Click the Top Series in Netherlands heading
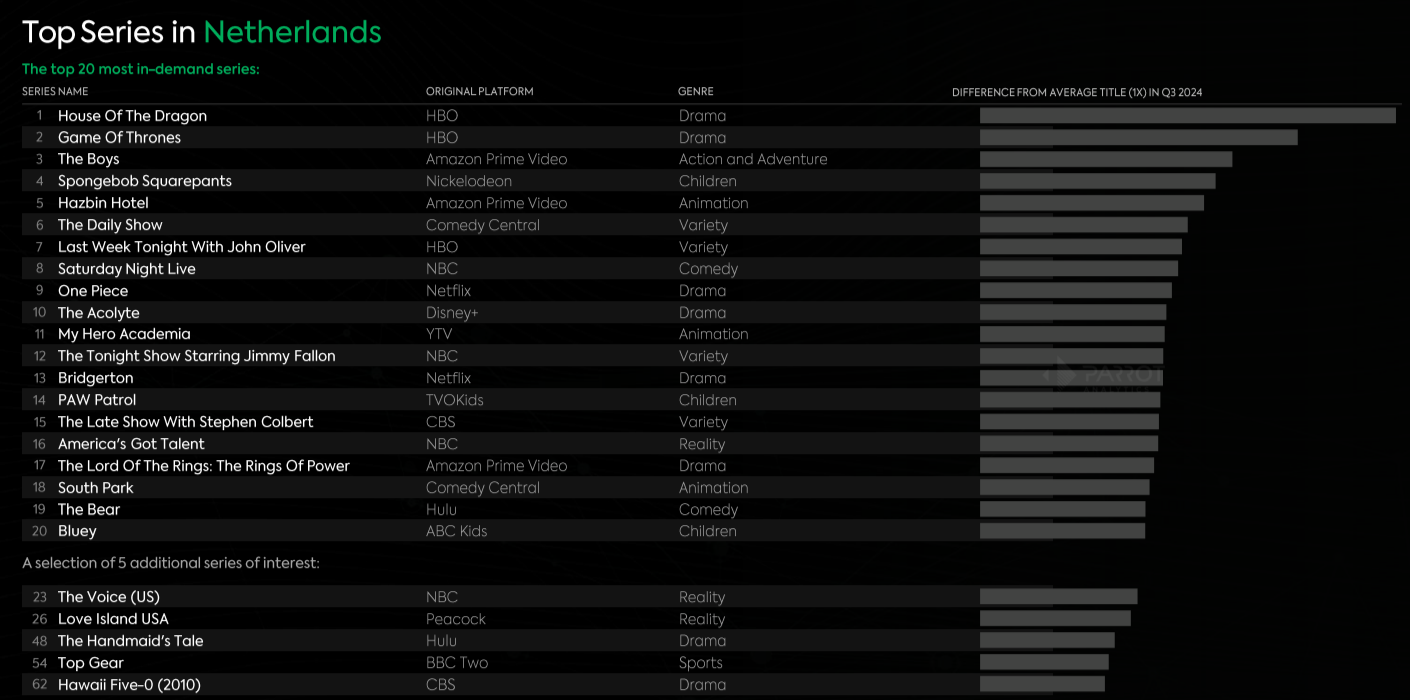The width and height of the screenshot is (1410, 700). [x=202, y=32]
